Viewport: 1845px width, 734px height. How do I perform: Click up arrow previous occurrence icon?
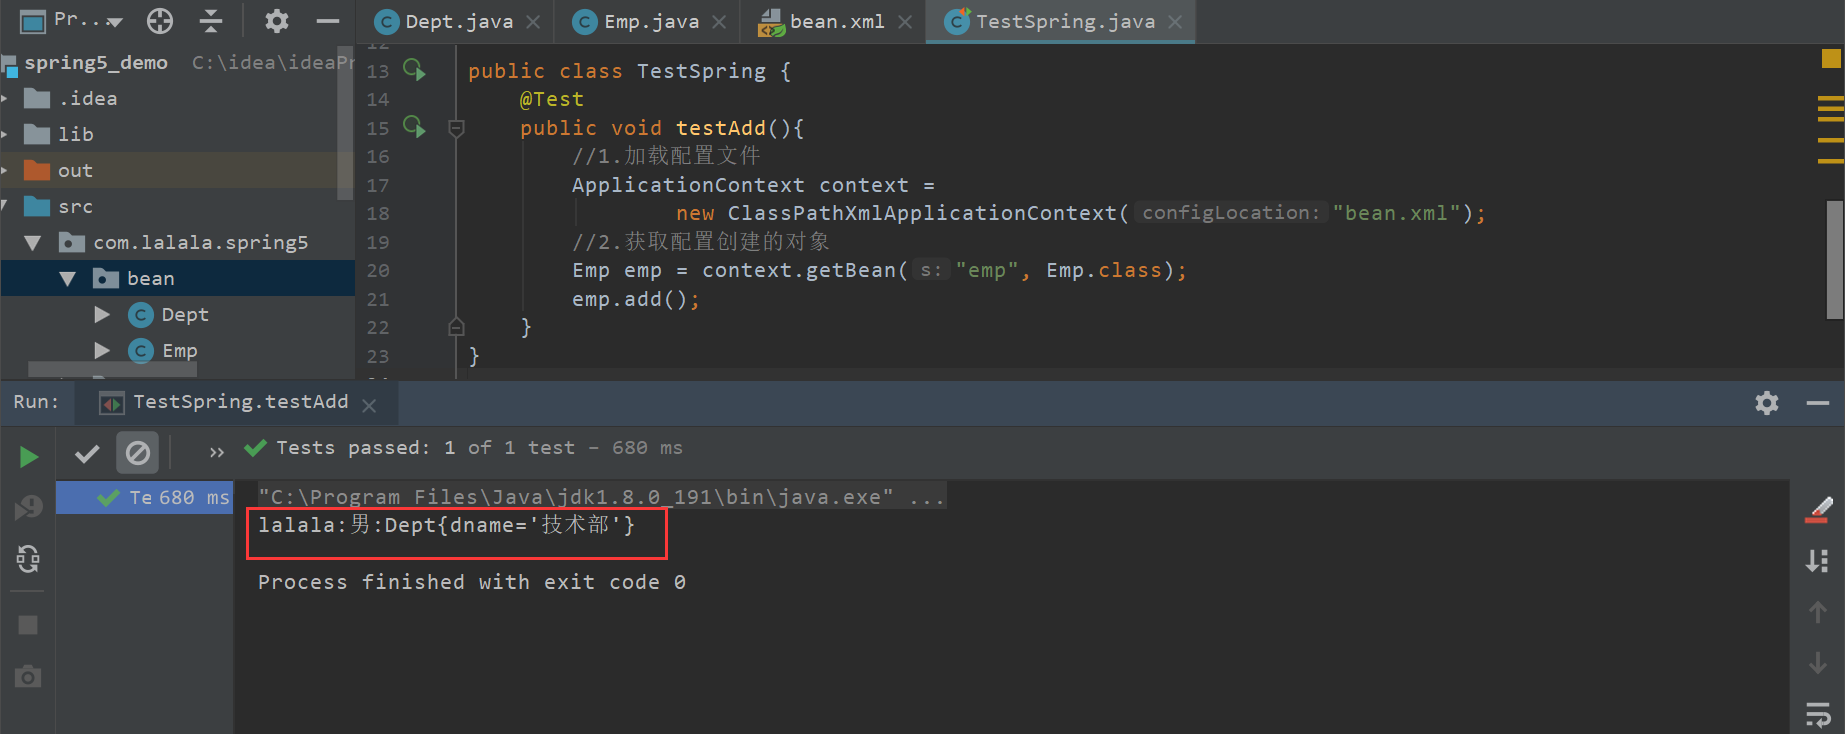click(1818, 612)
